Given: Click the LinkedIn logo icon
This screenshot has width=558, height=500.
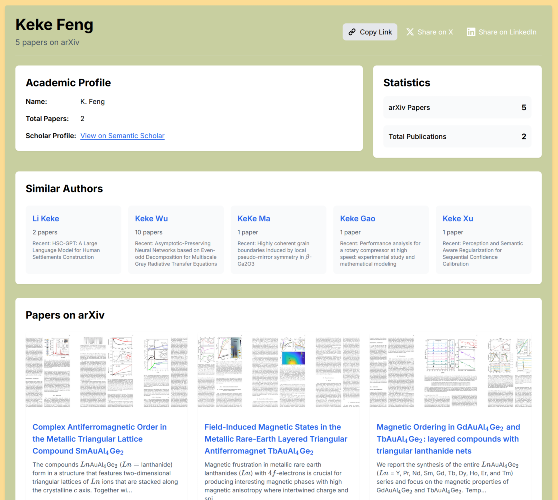Looking at the screenshot, I should tap(471, 32).
